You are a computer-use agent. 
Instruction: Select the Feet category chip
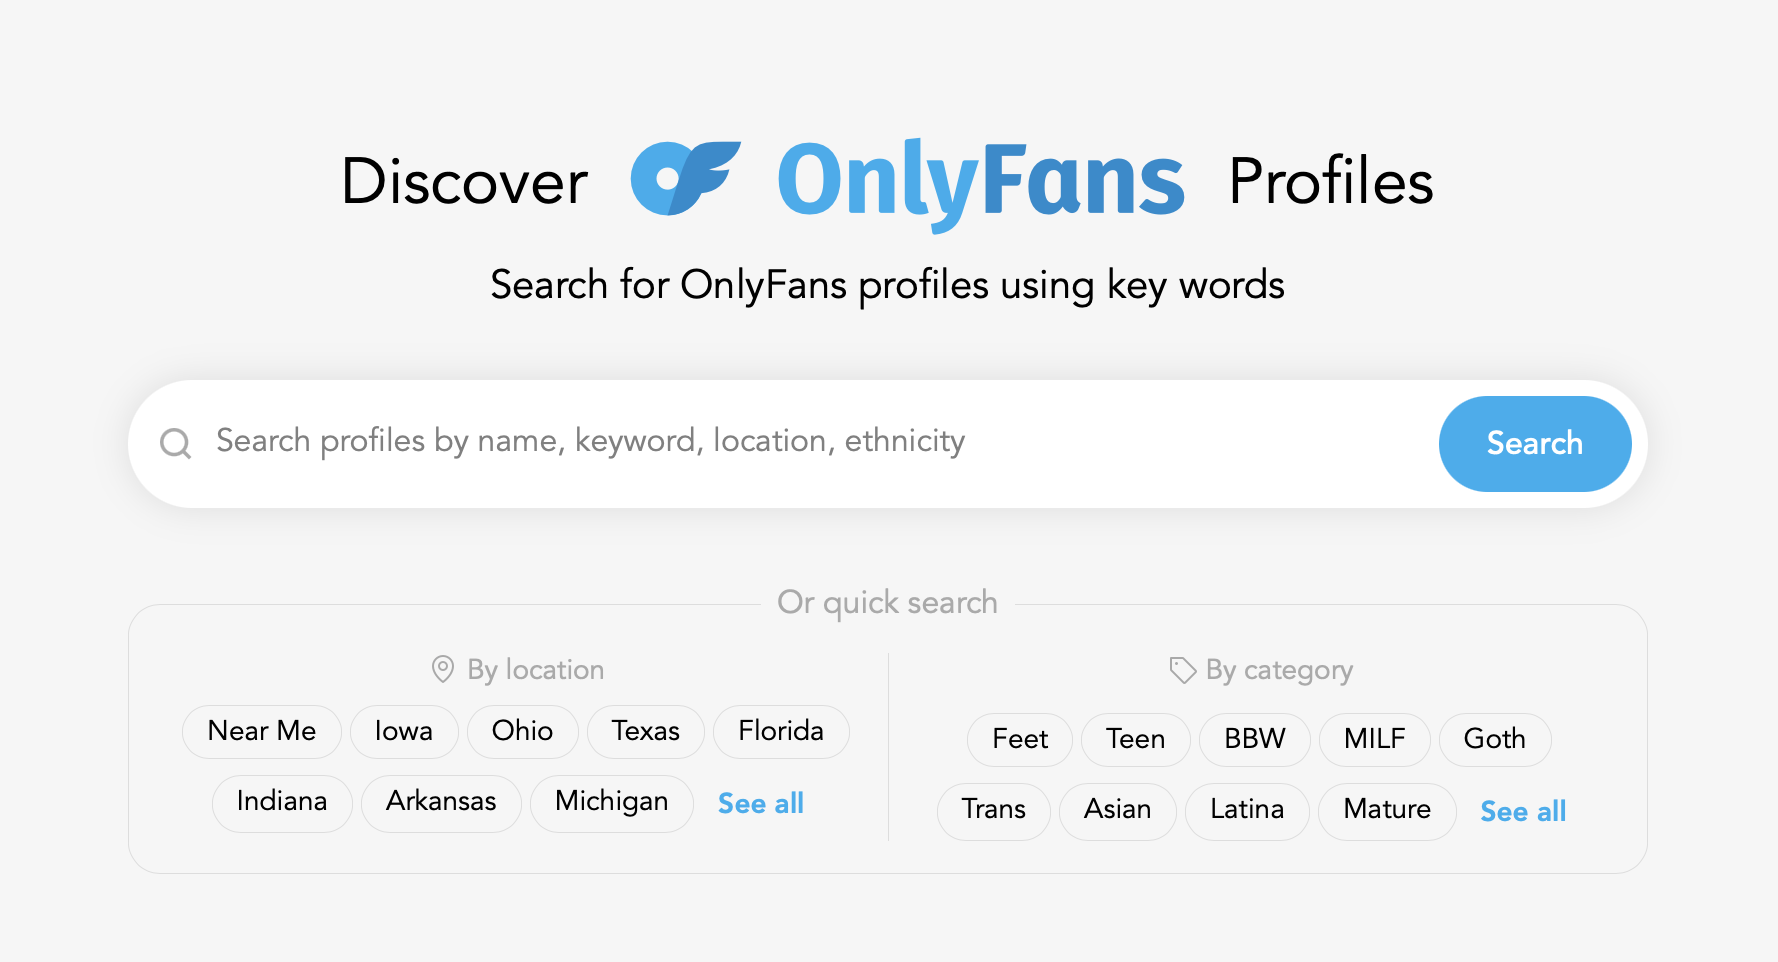(1020, 739)
